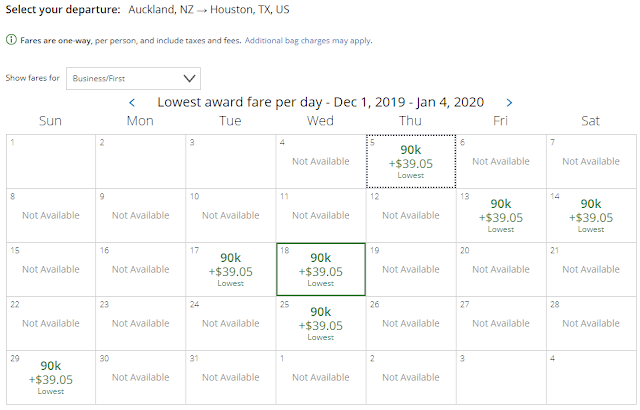Click the empty January 3 calendar cell
This screenshot has height=410, width=640.
pyautogui.click(x=500, y=377)
